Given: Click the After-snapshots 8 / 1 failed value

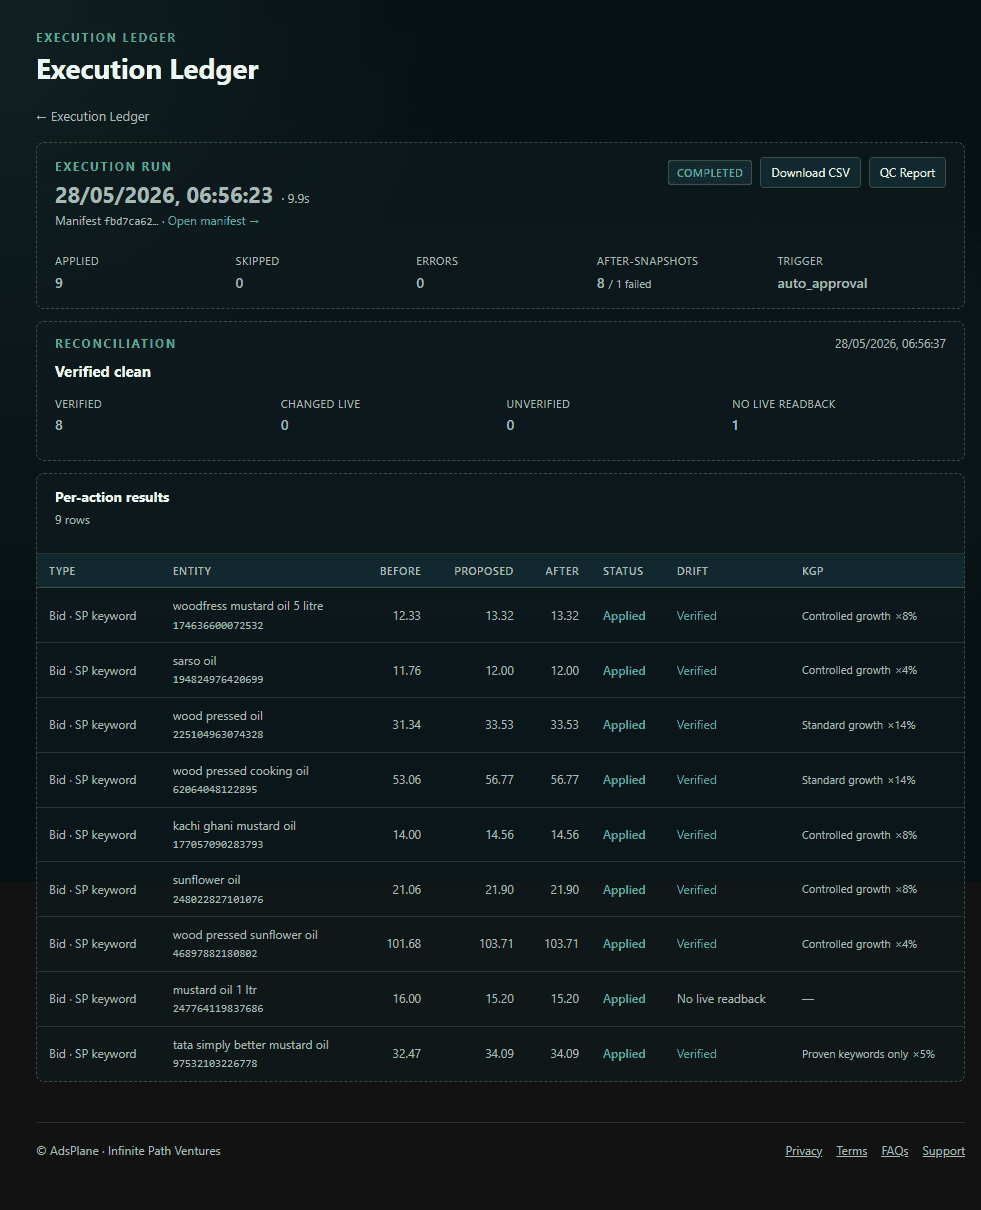Looking at the screenshot, I should click(x=624, y=284).
